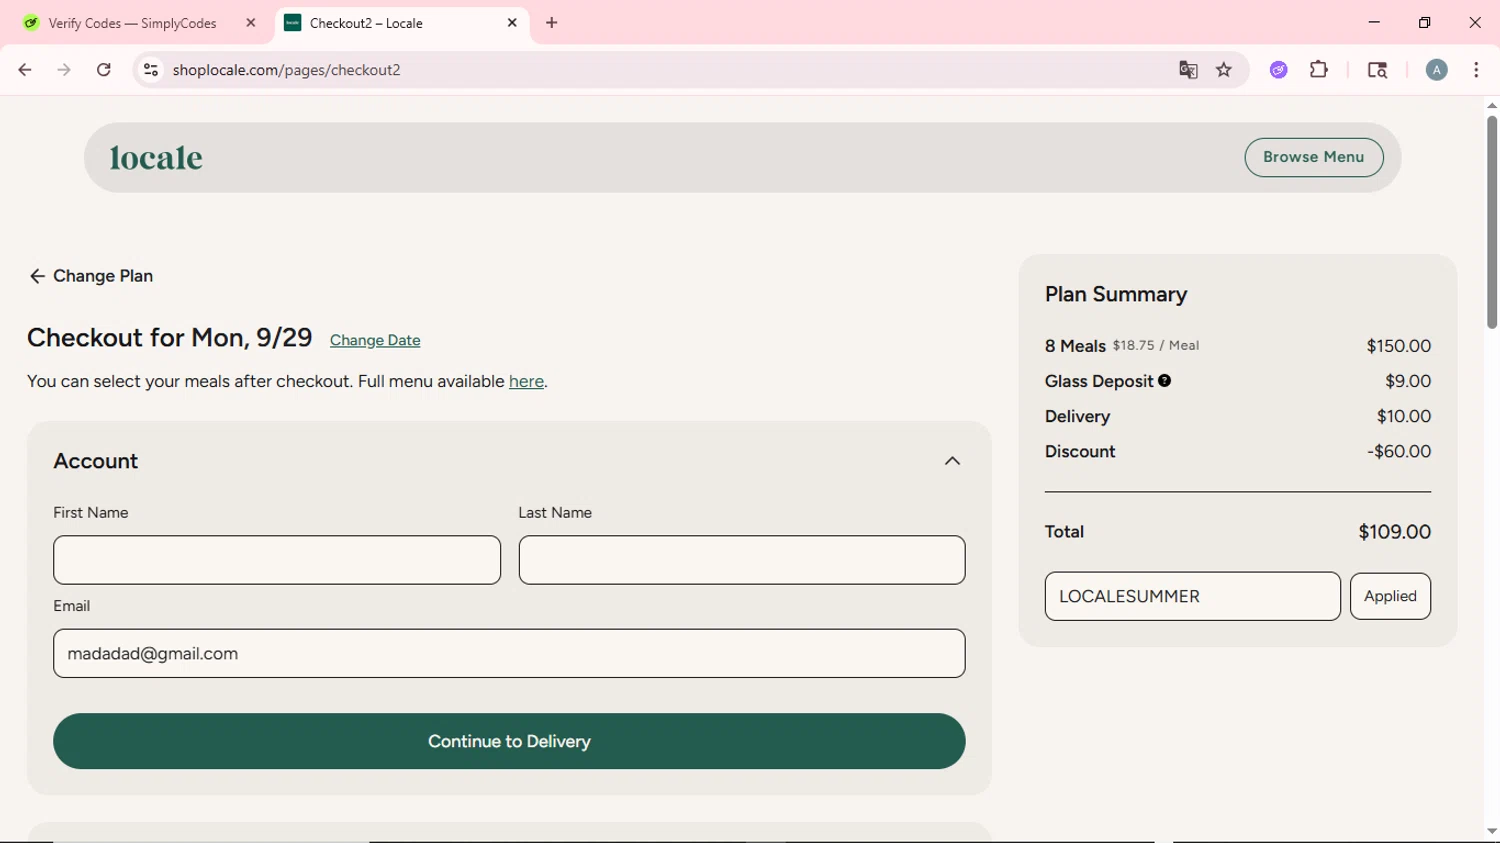This screenshot has width=1500, height=843.
Task: Click the 8 Meals label
Action: point(1075,346)
